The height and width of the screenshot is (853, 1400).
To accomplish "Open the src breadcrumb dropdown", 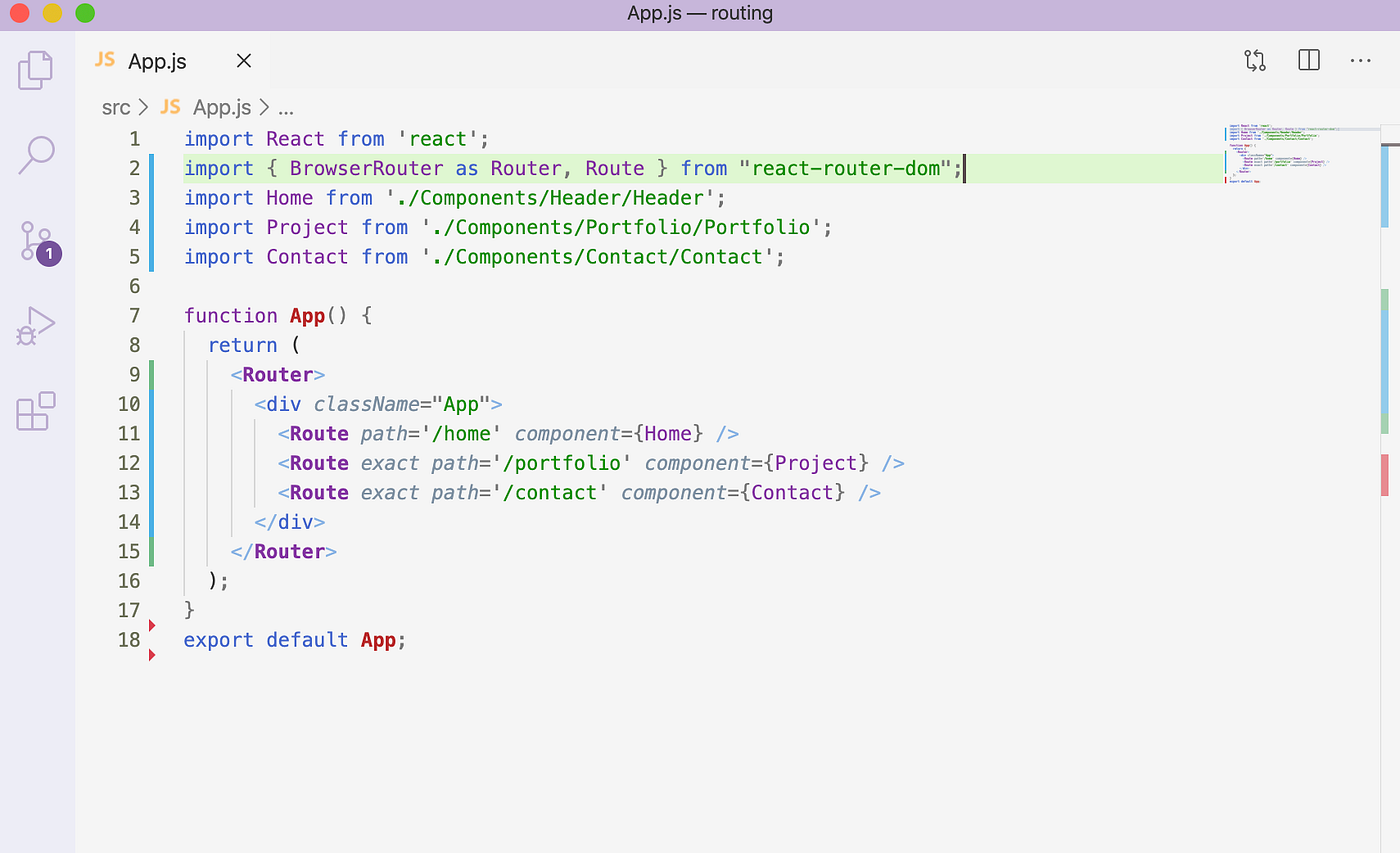I will pyautogui.click(x=115, y=107).
